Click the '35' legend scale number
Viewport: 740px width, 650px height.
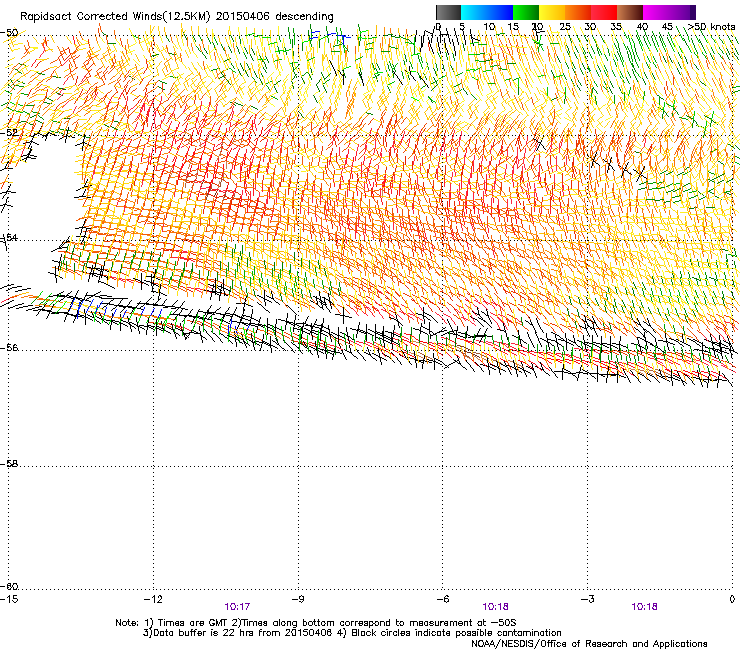(x=616, y=27)
